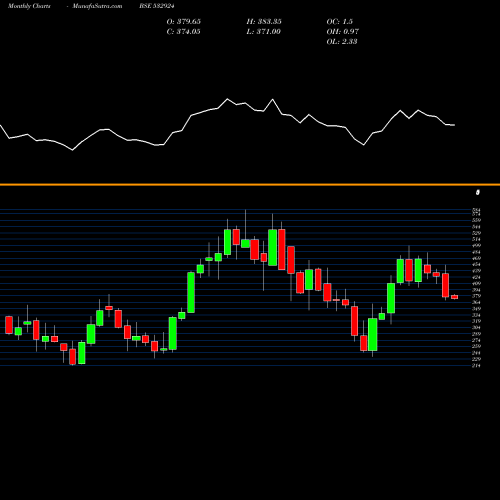This screenshot has height=500, width=500.
Task: Click the orange horizontal separator line between the two charts
Action: click(x=250, y=184)
